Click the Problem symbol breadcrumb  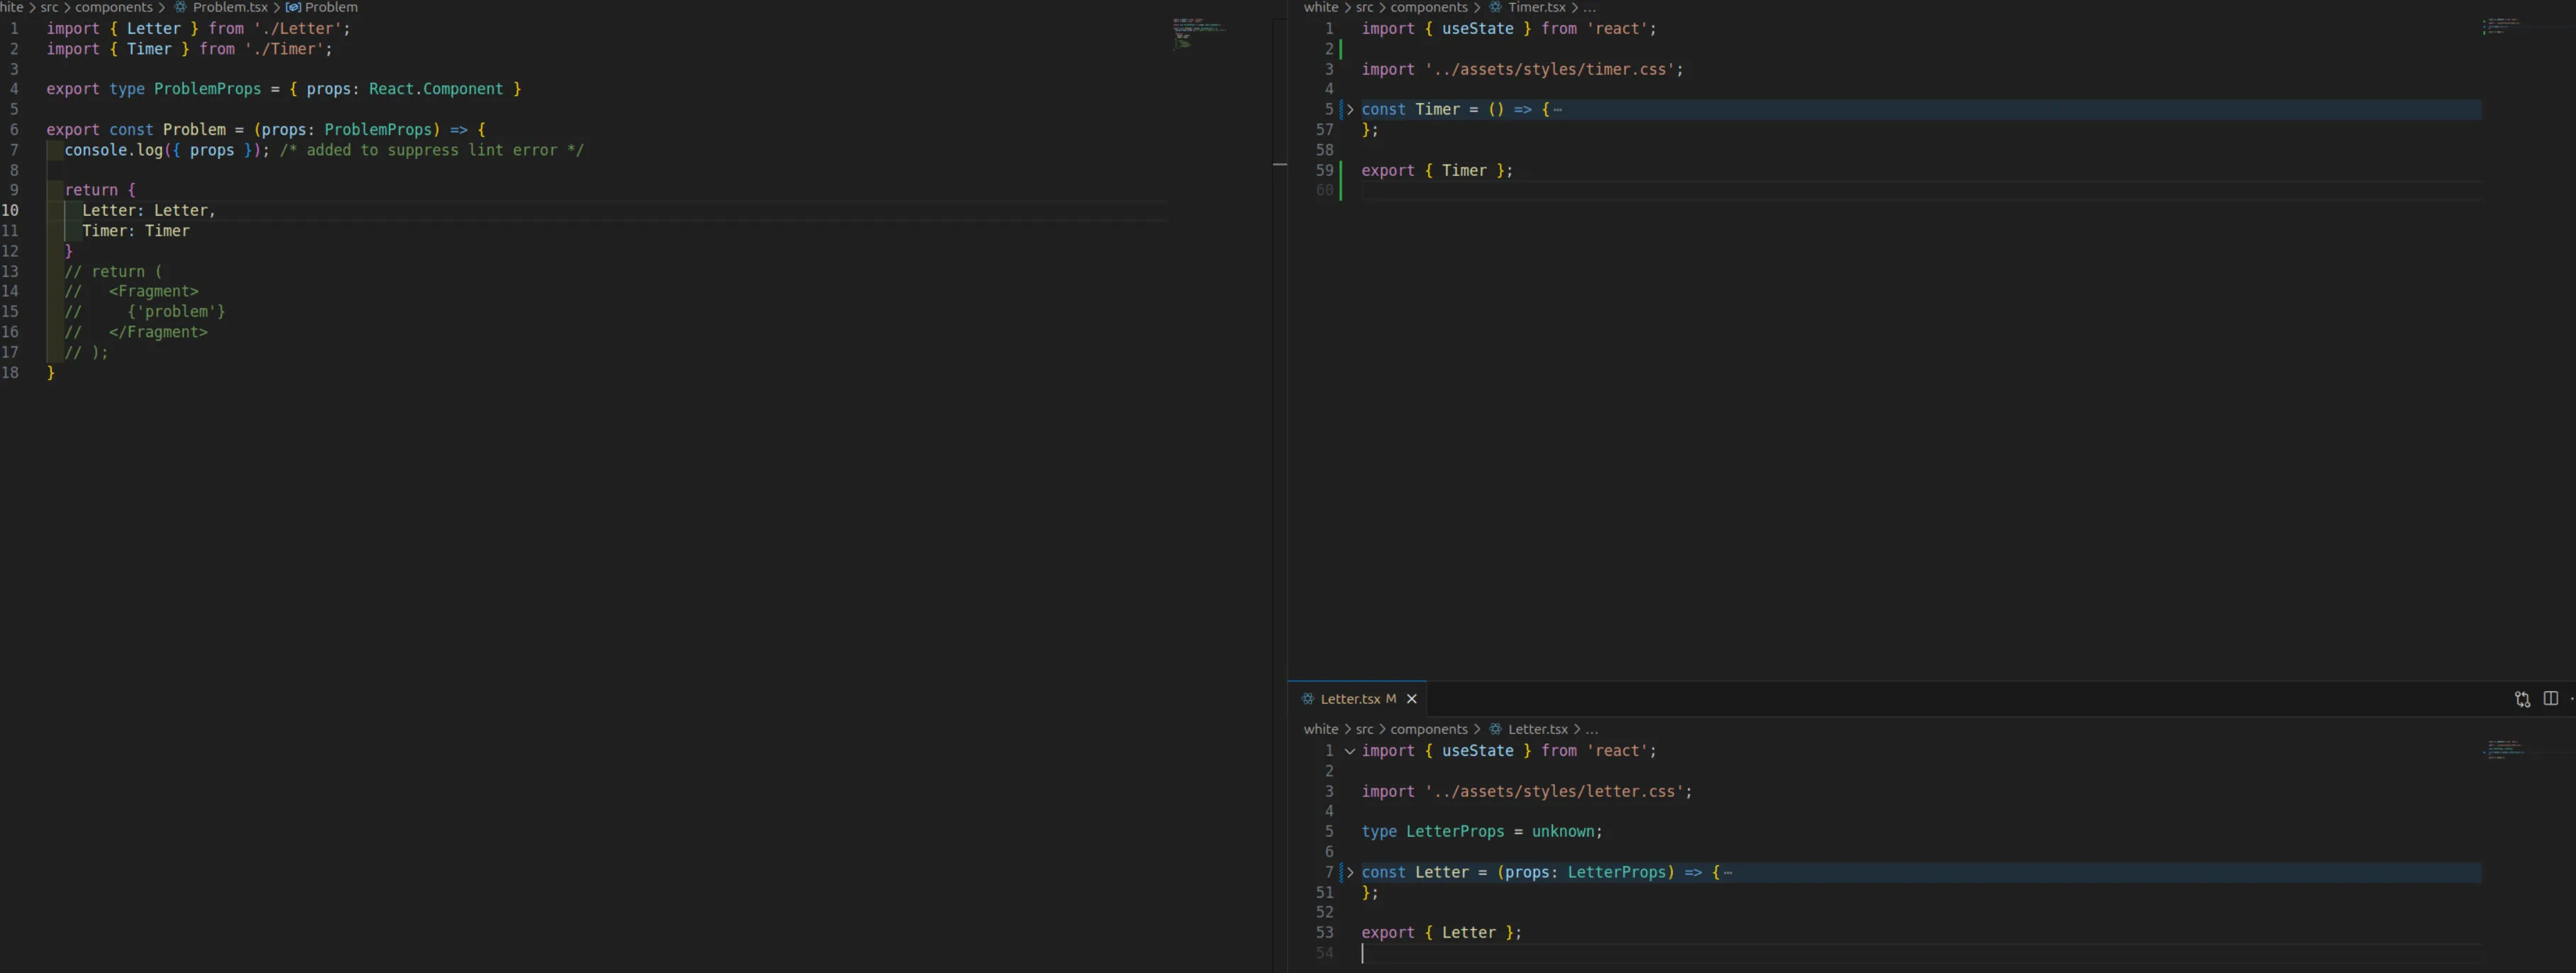click(x=330, y=7)
